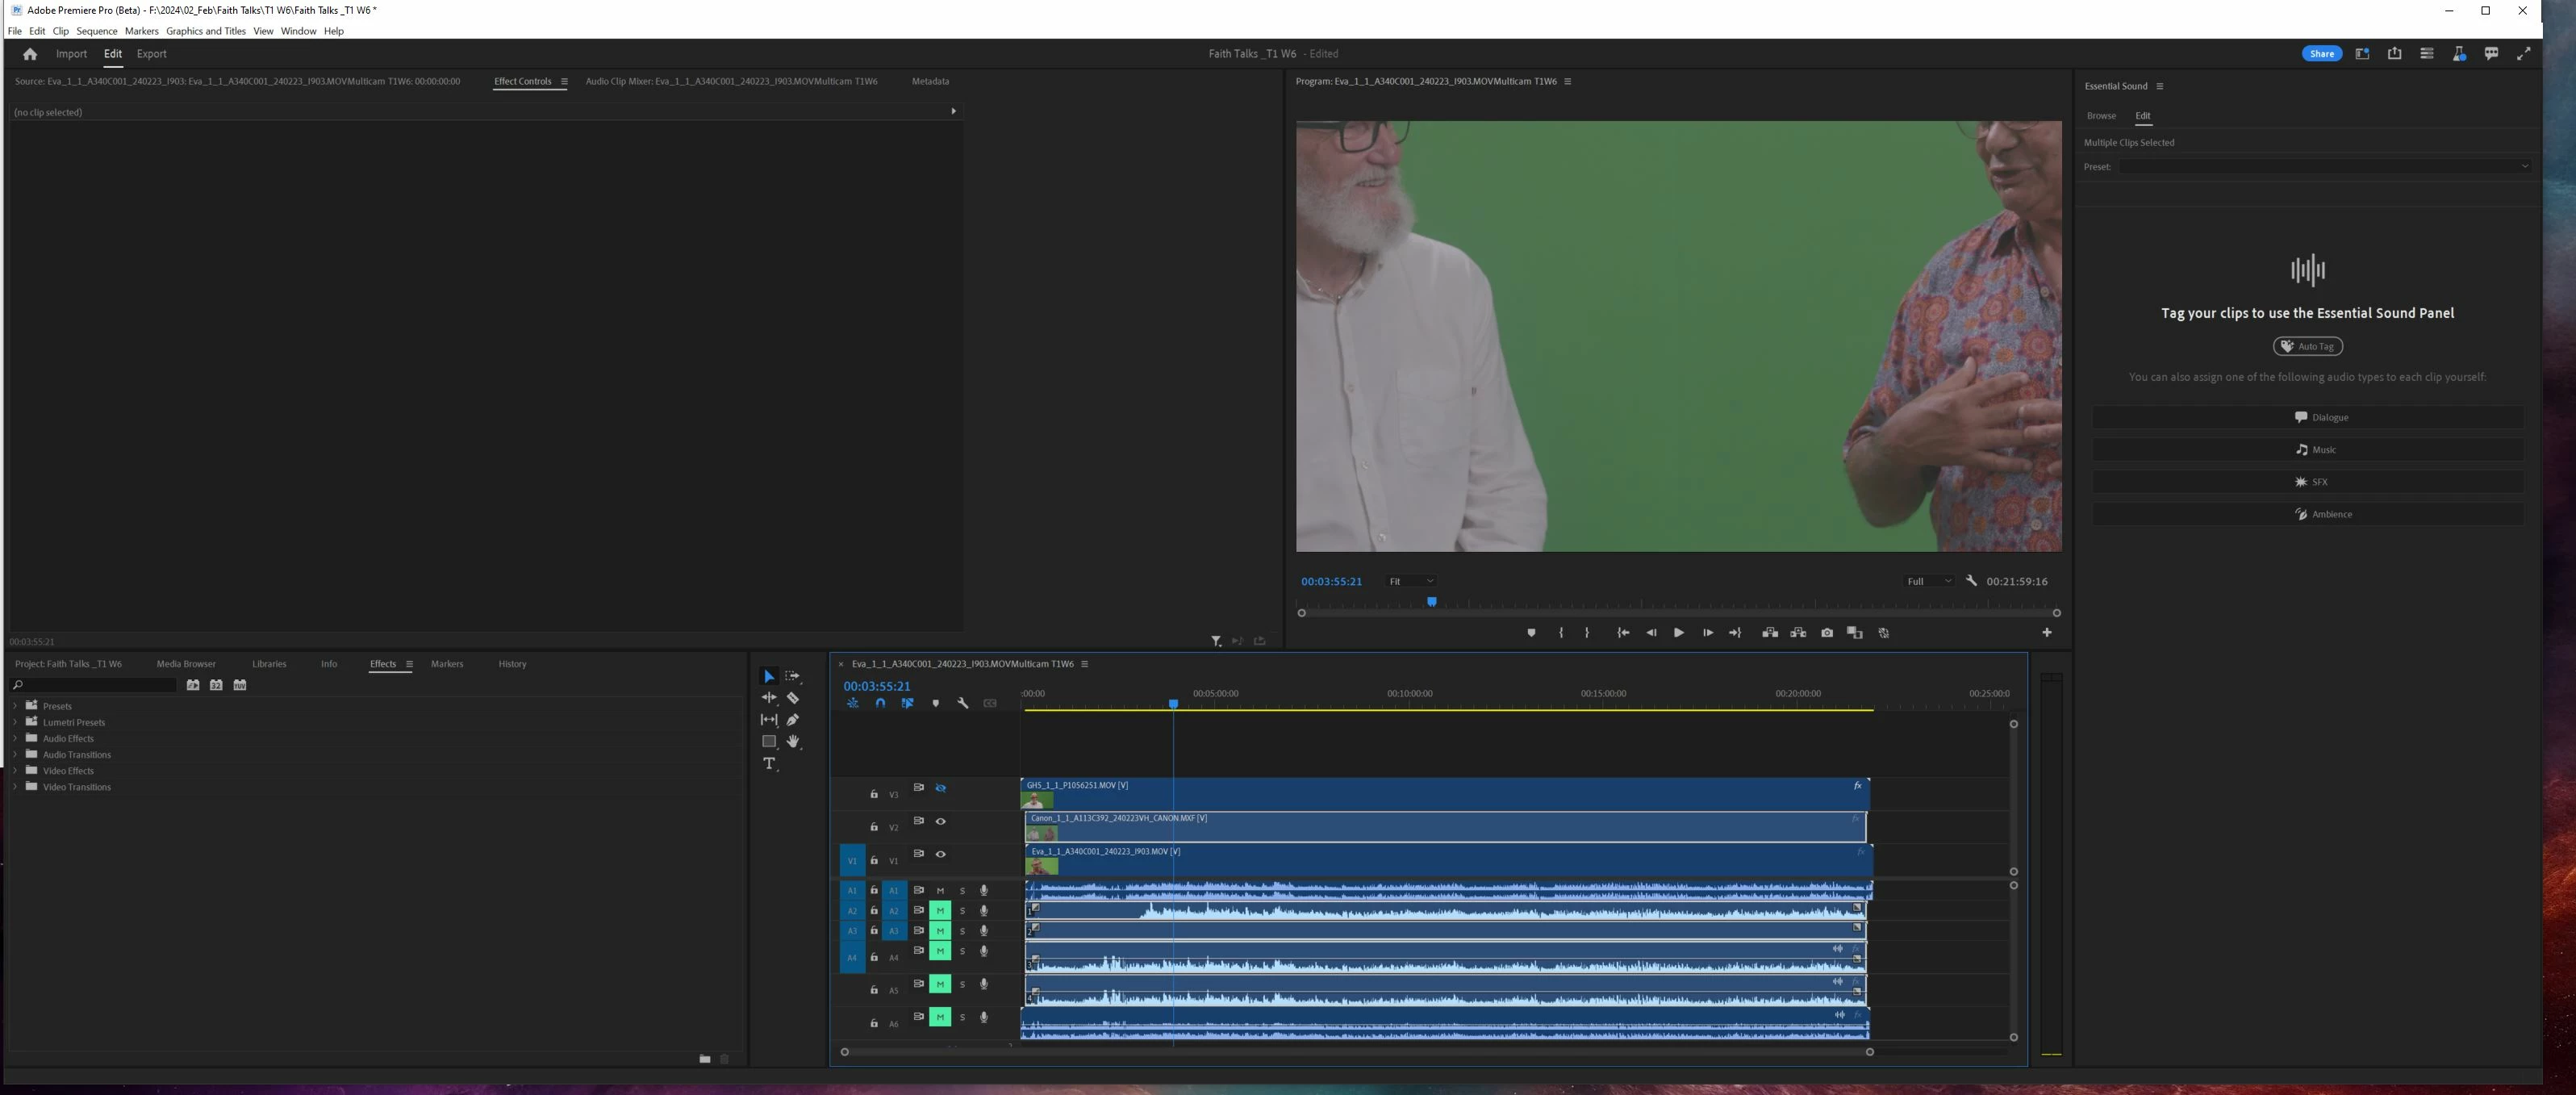Select the Hand tool
This screenshot has width=2576, height=1095.
point(793,742)
